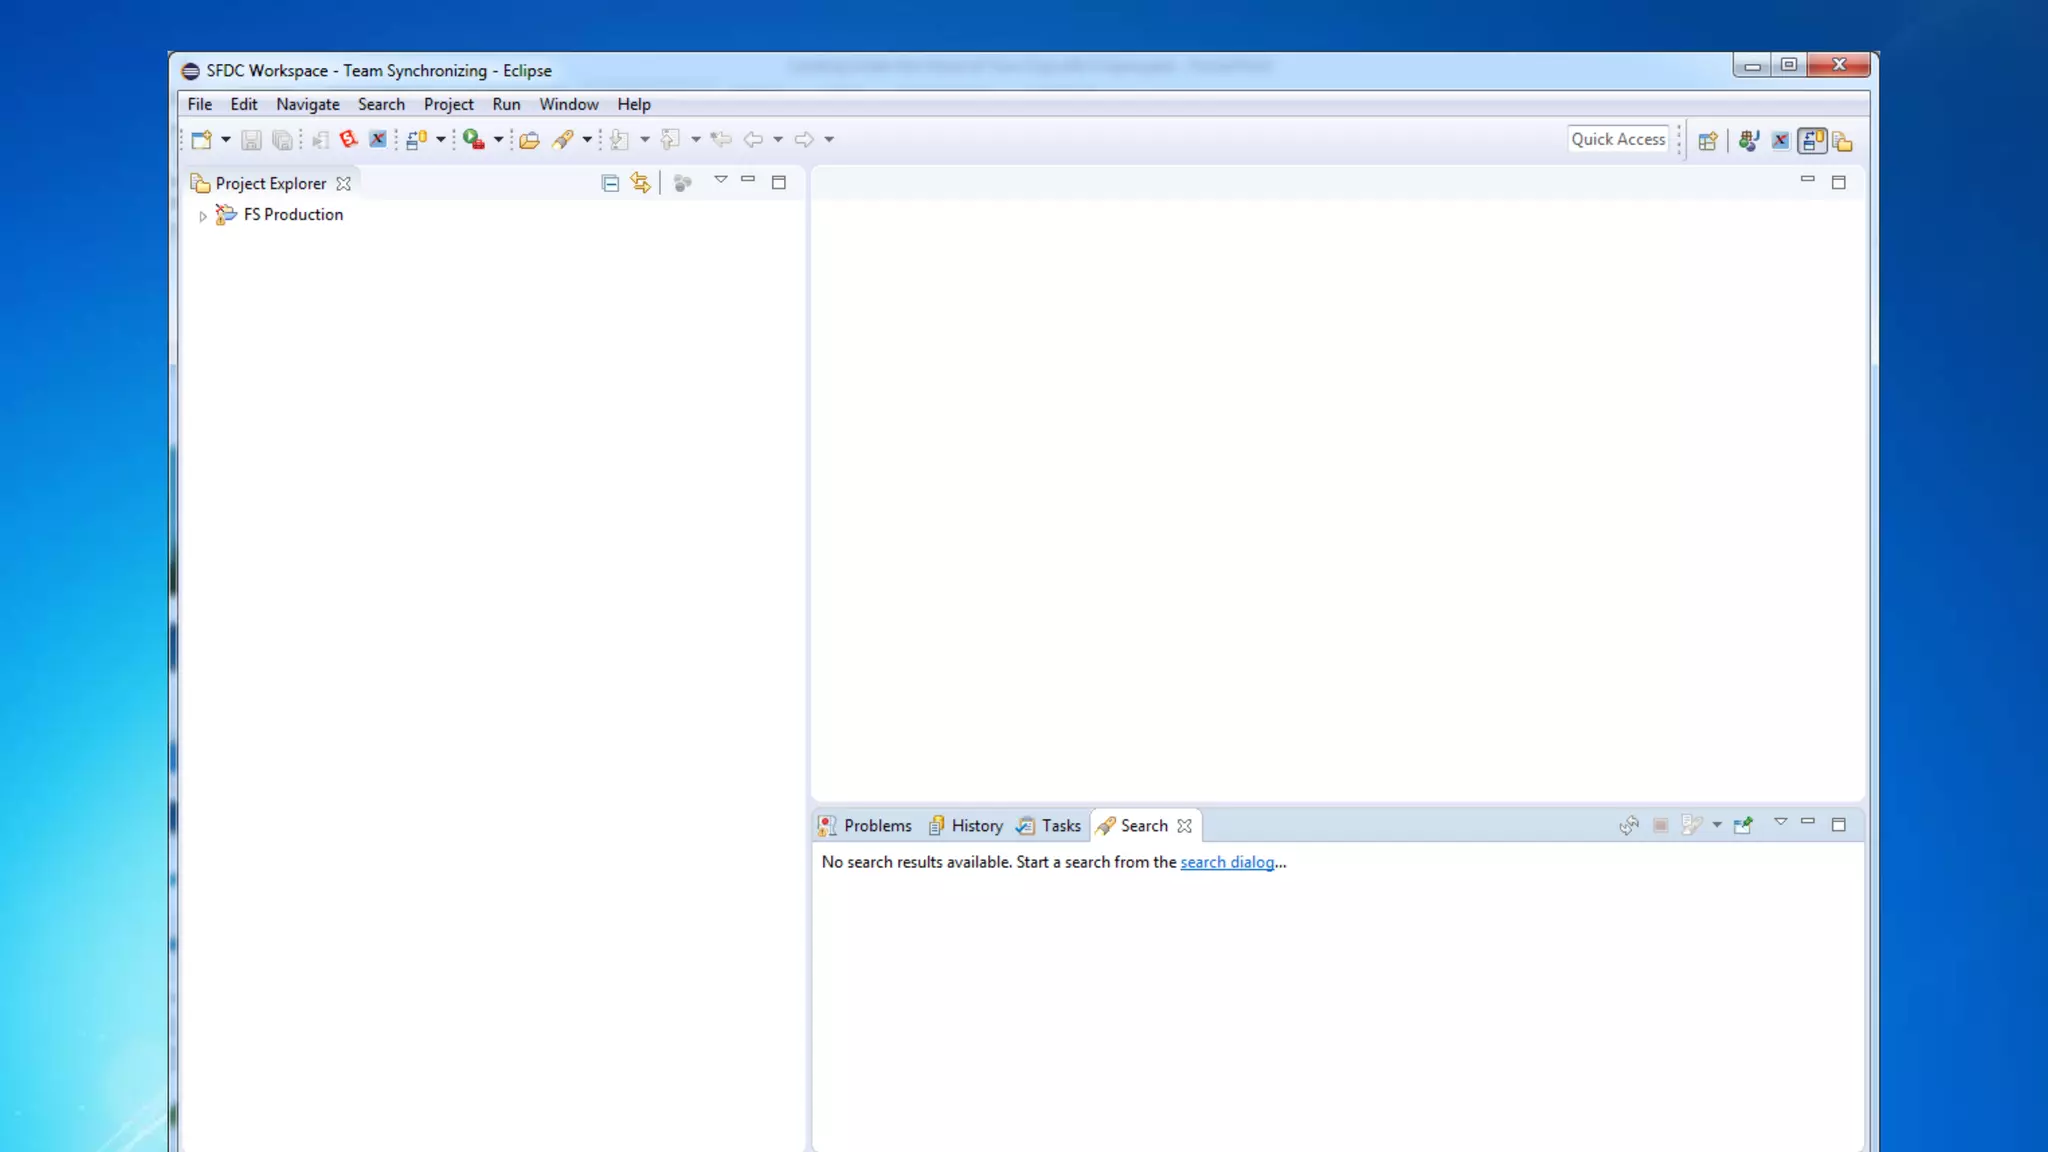Open Project Explorer view menu triangle
Viewport: 2048px width, 1152px height.
point(720,180)
